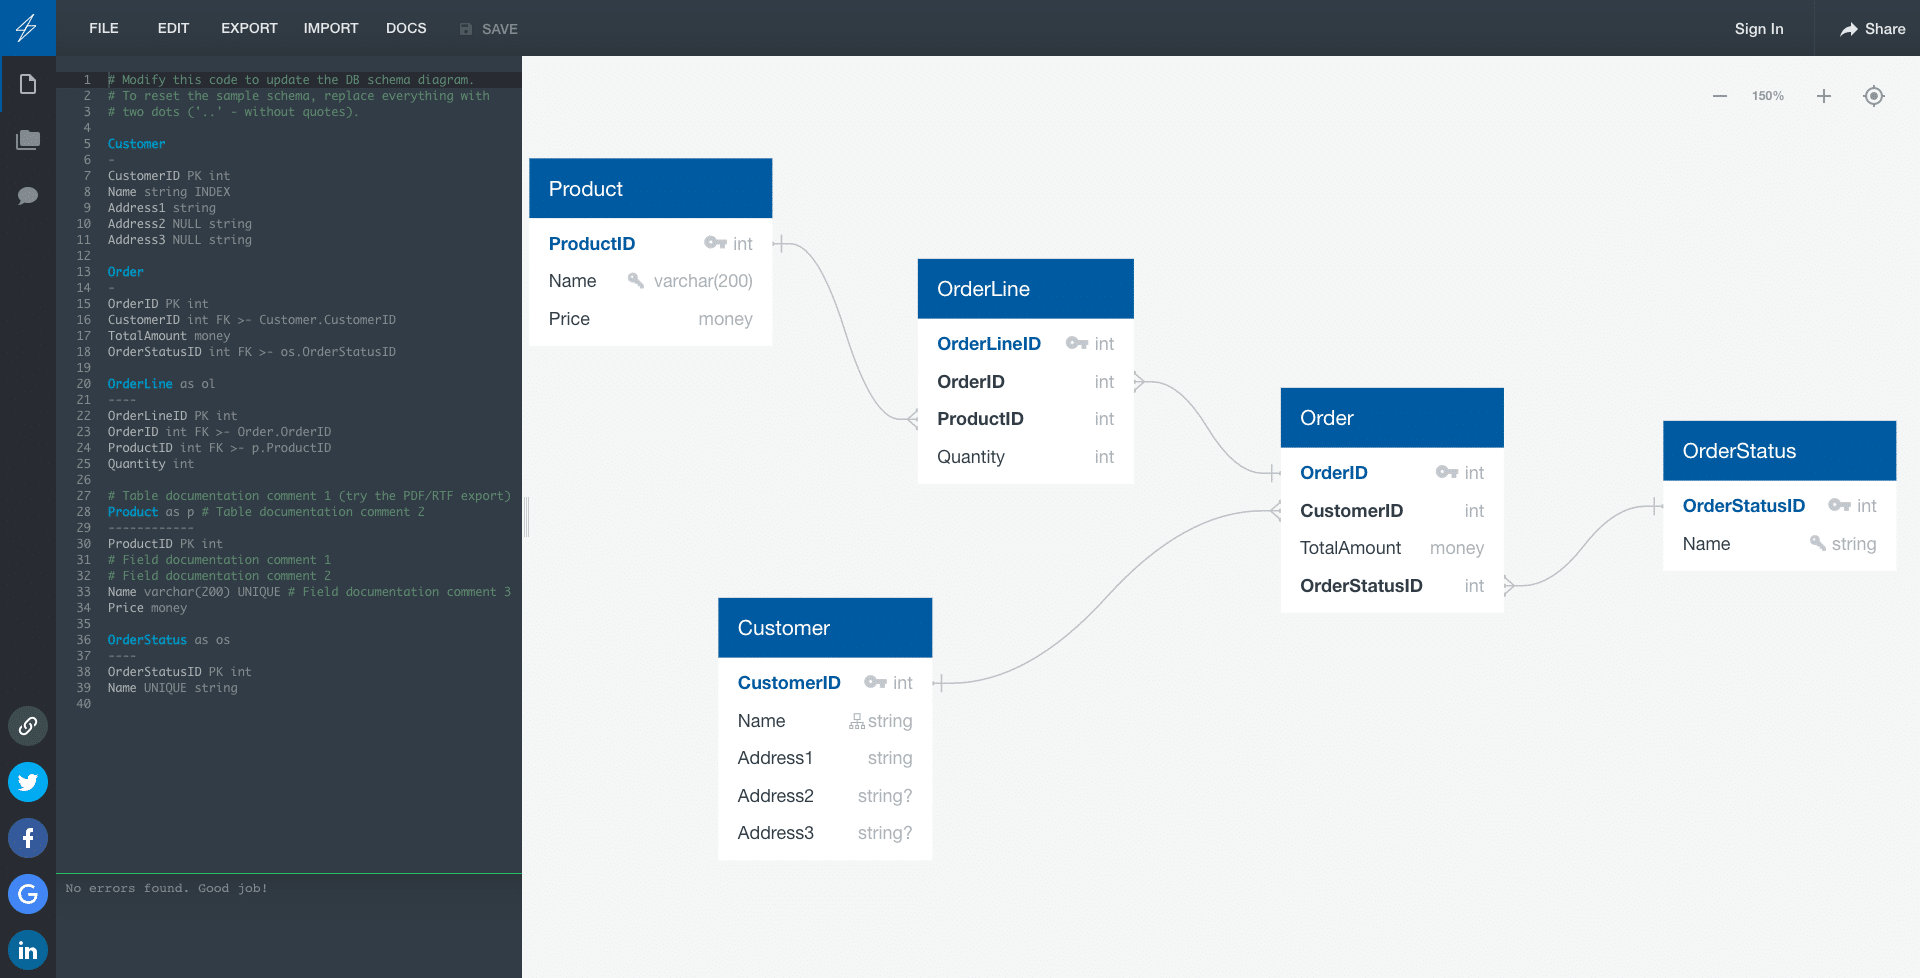Image resolution: width=1920 pixels, height=978 pixels.
Task: Open the Facebook icon
Action: click(27, 838)
